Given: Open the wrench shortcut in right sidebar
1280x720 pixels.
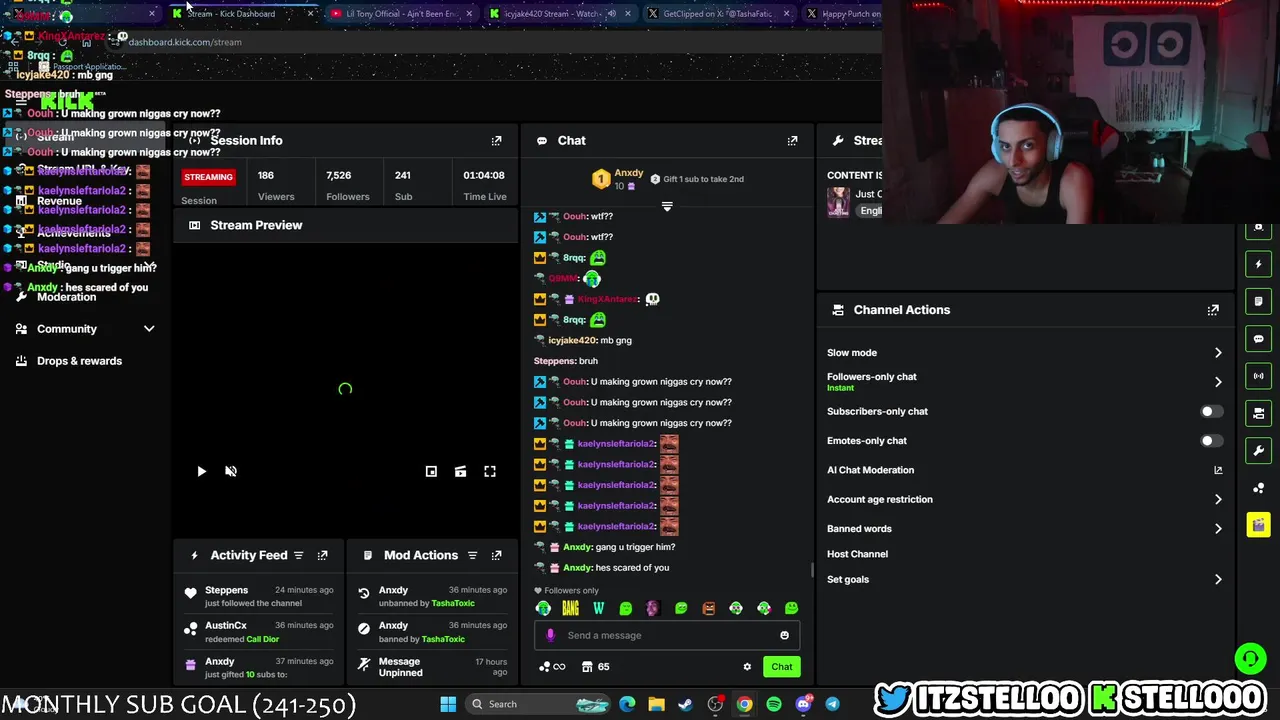Looking at the screenshot, I should tap(1258, 450).
